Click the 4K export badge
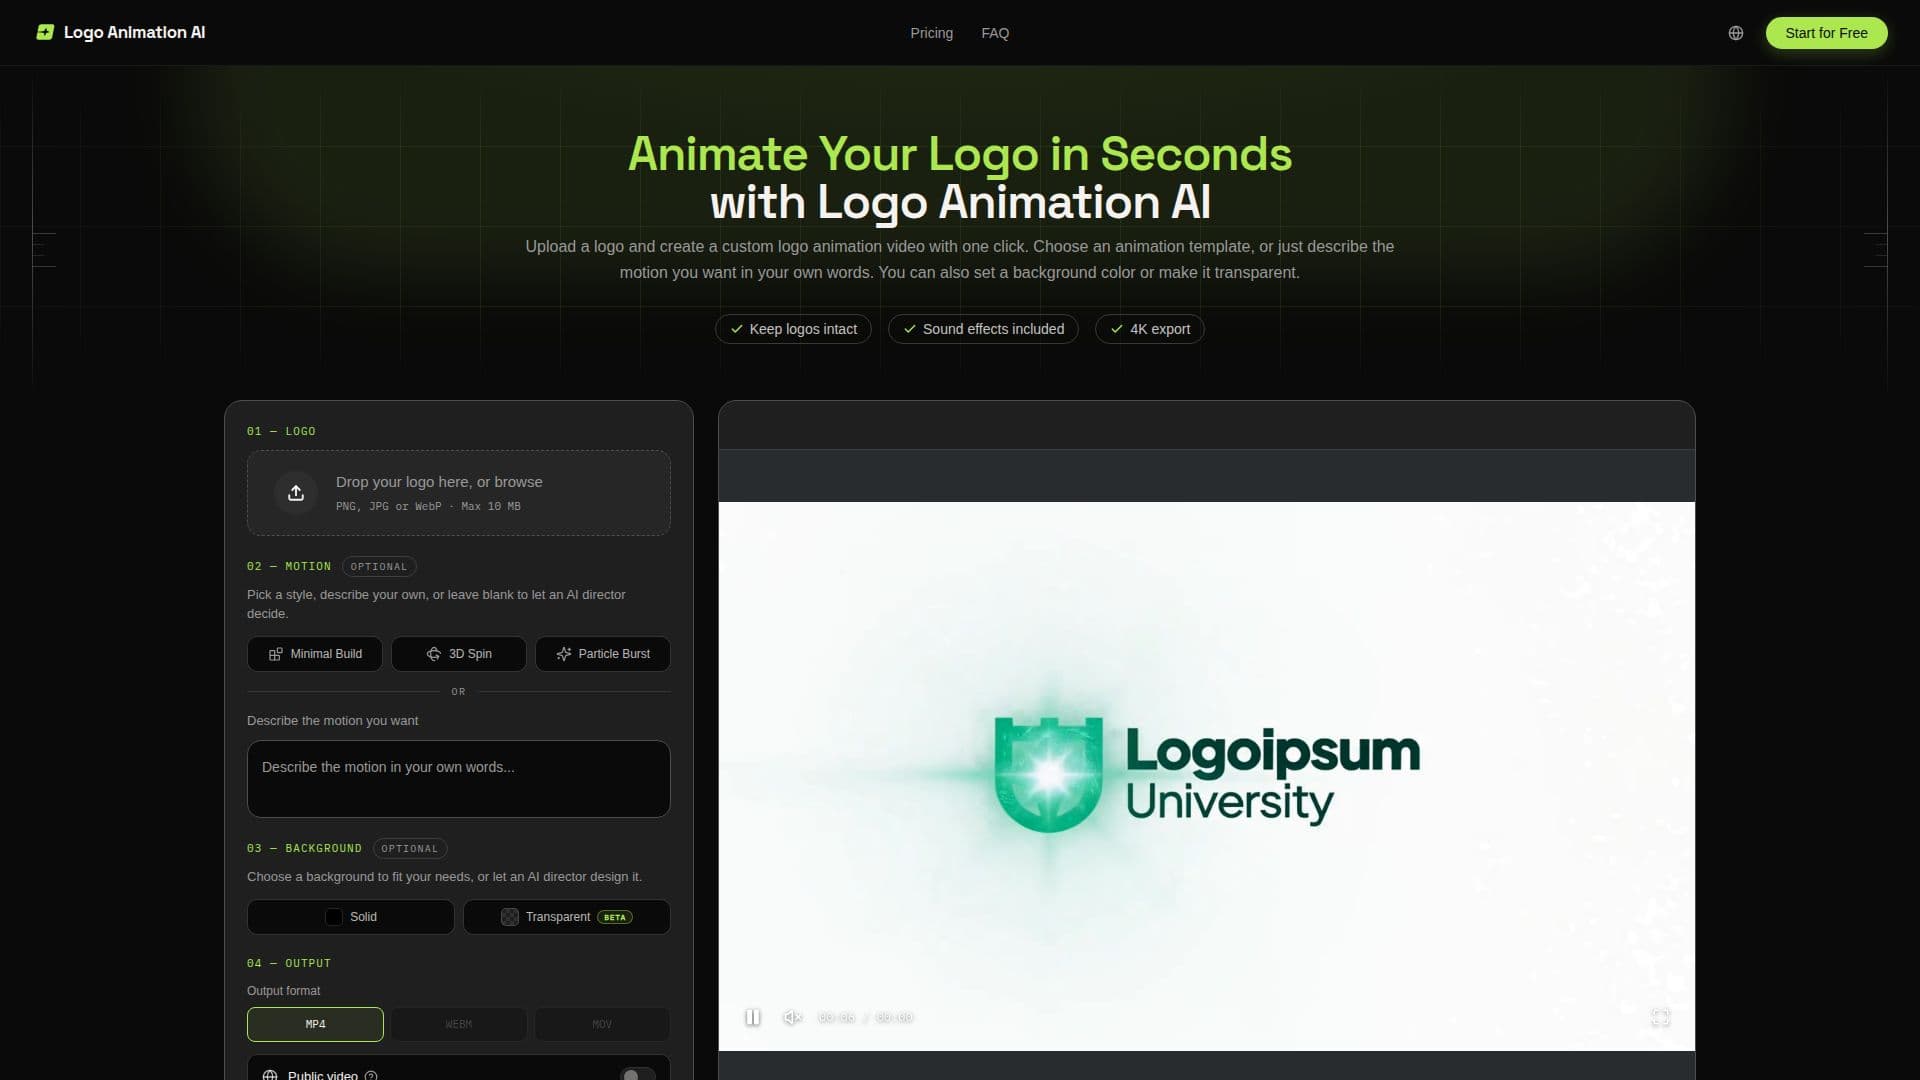Image resolution: width=1920 pixels, height=1080 pixels. coord(1150,329)
